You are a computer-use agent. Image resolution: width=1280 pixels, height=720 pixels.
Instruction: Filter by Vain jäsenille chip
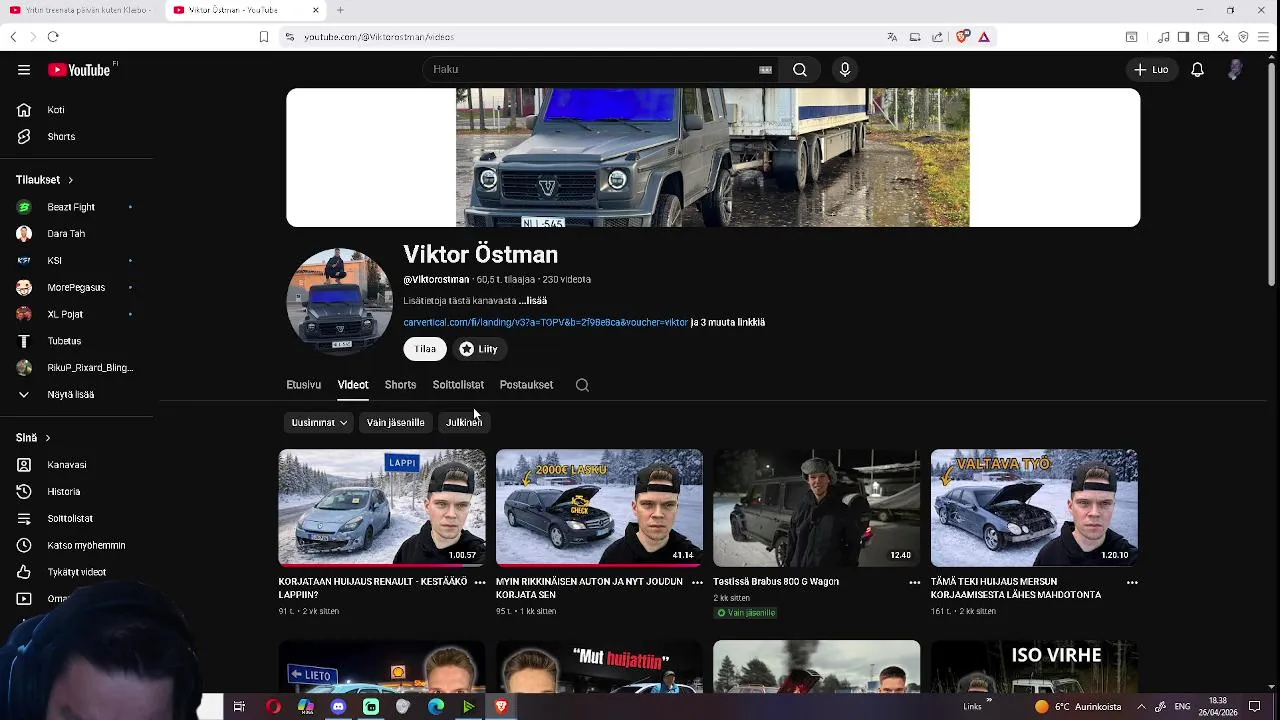tap(396, 423)
